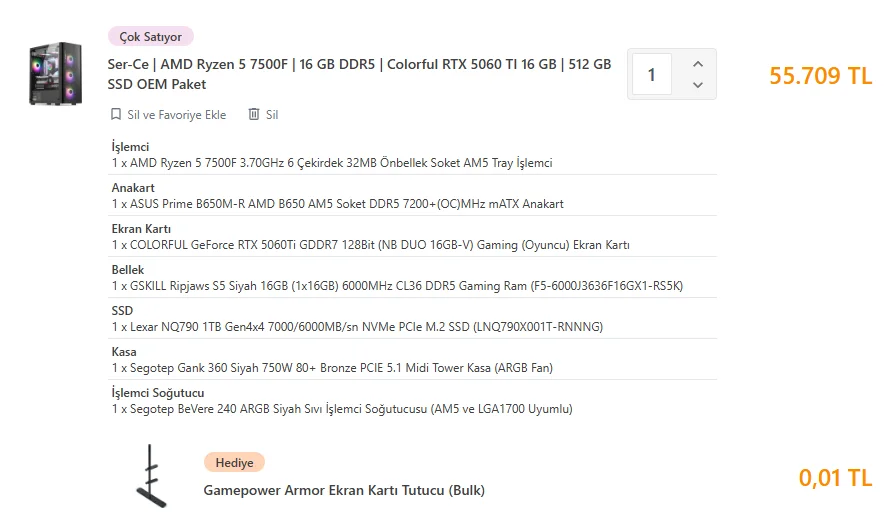Click the Lexar NQ790 1TB SSD line
This screenshot has height=528, width=896.
tap(357, 327)
